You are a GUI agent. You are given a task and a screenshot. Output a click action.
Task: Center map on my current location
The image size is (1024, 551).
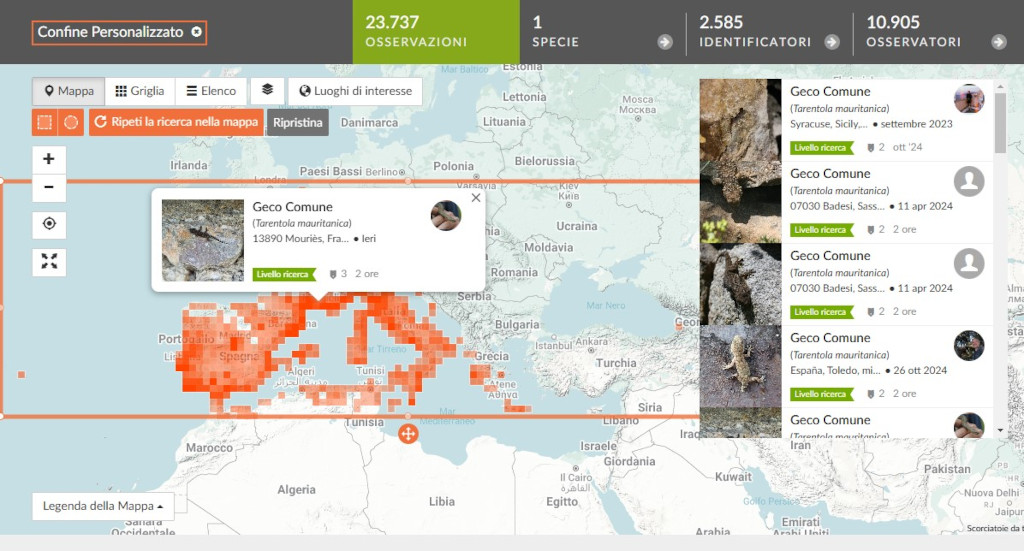click(x=49, y=225)
